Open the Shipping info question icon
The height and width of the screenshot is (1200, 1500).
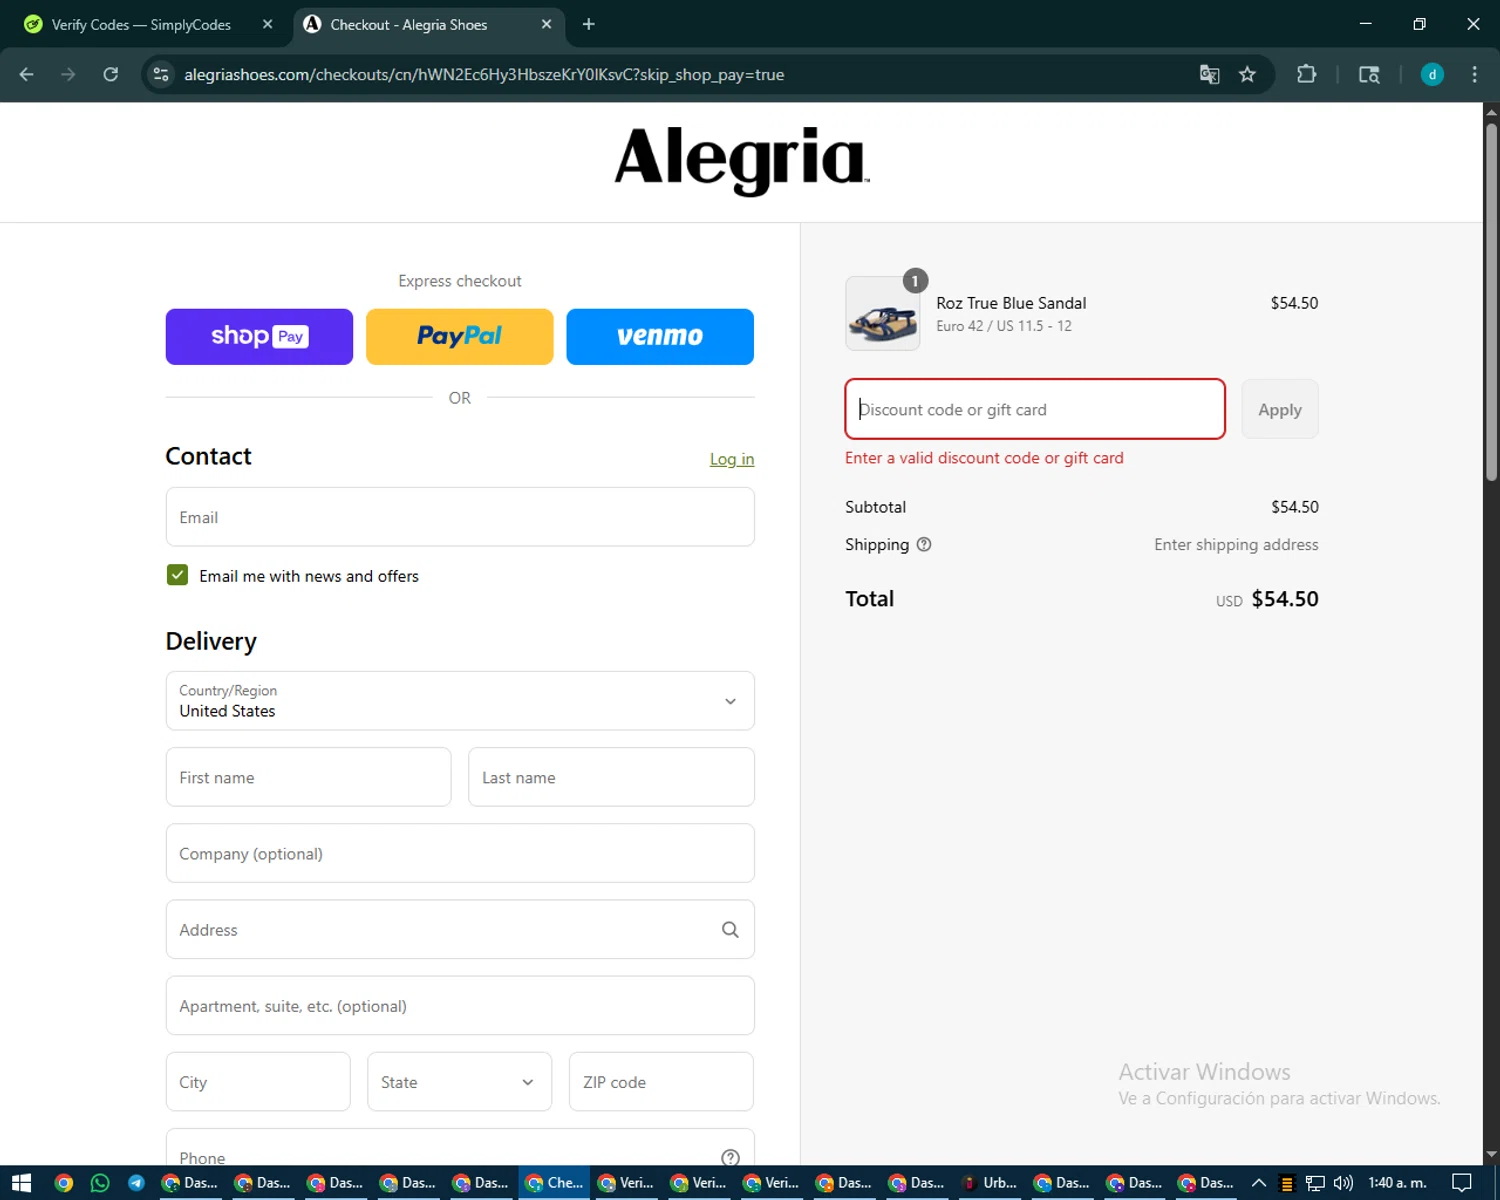click(x=924, y=544)
